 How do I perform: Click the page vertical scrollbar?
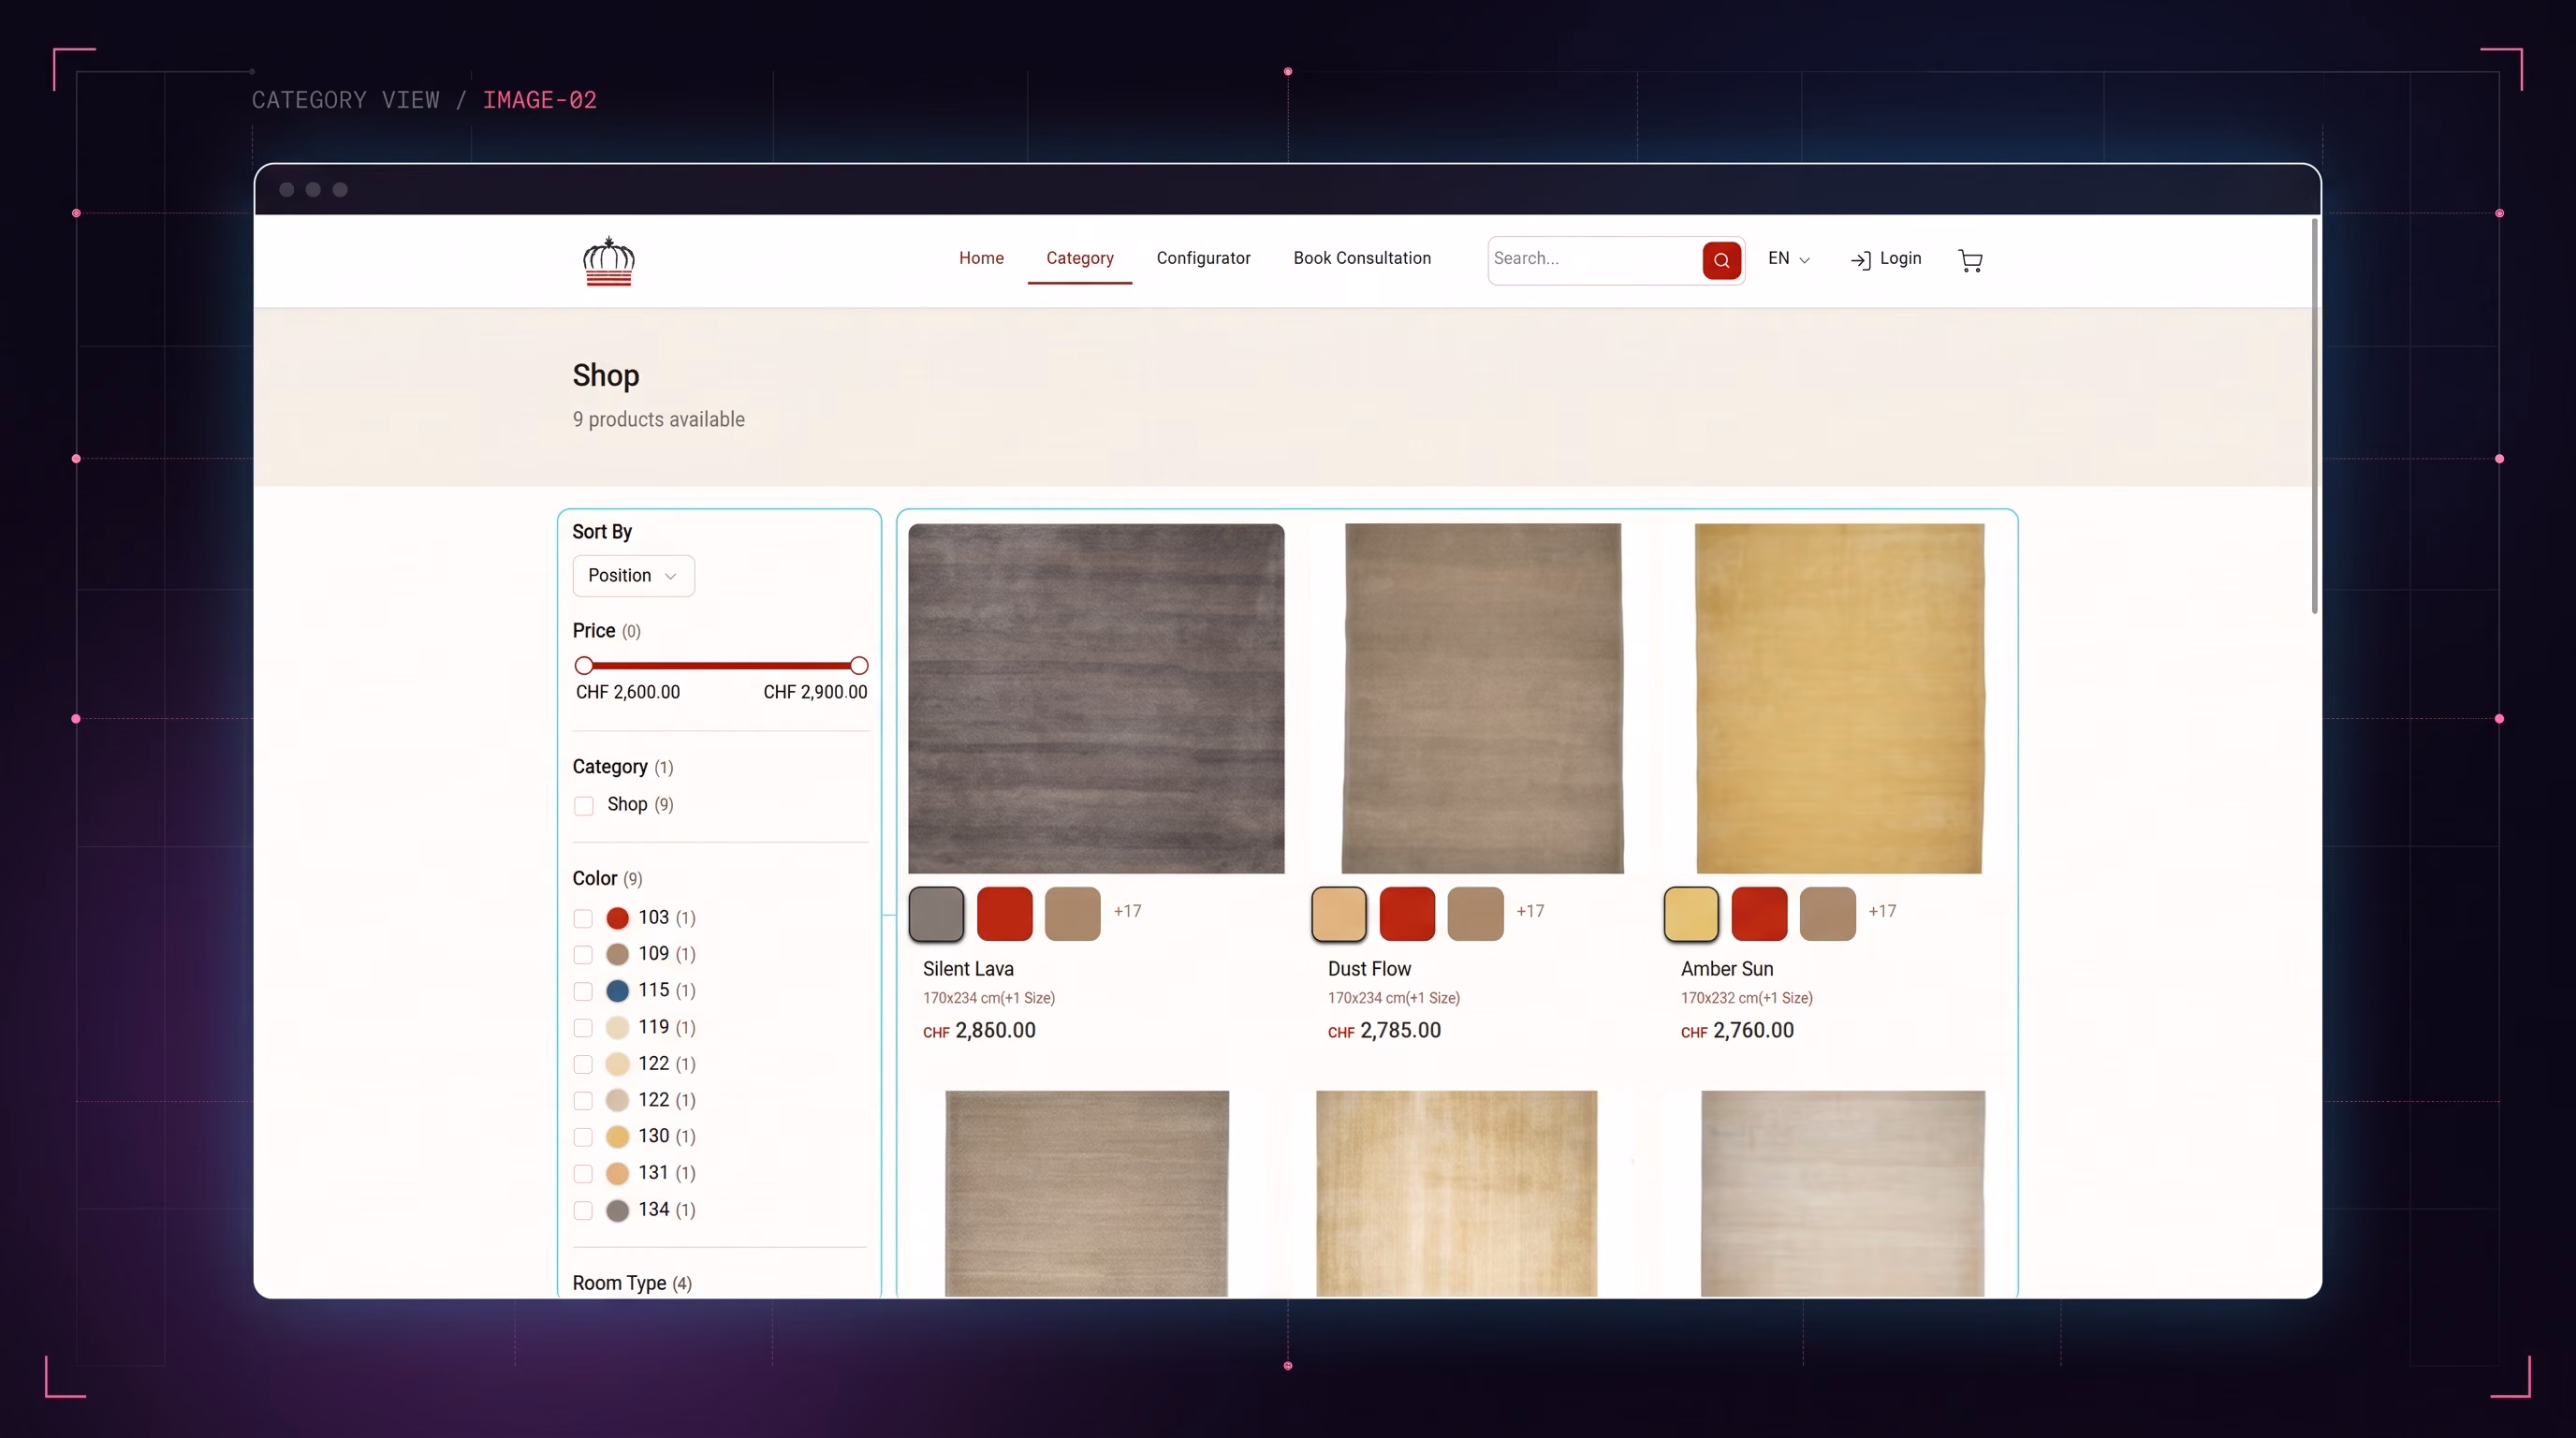2314,416
